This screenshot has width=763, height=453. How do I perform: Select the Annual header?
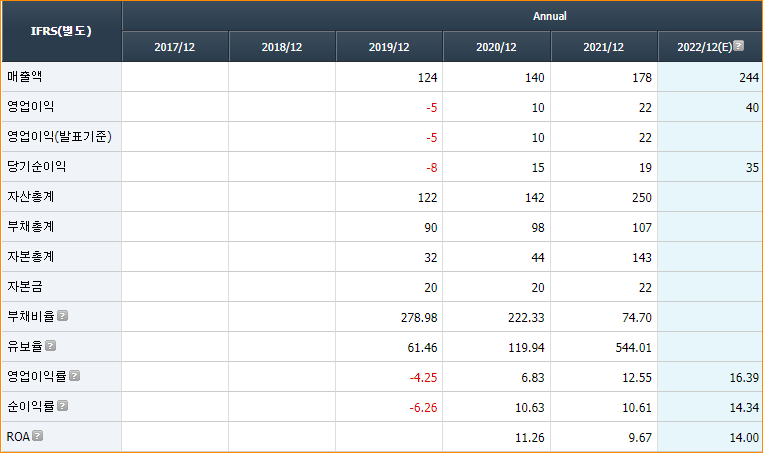click(549, 16)
